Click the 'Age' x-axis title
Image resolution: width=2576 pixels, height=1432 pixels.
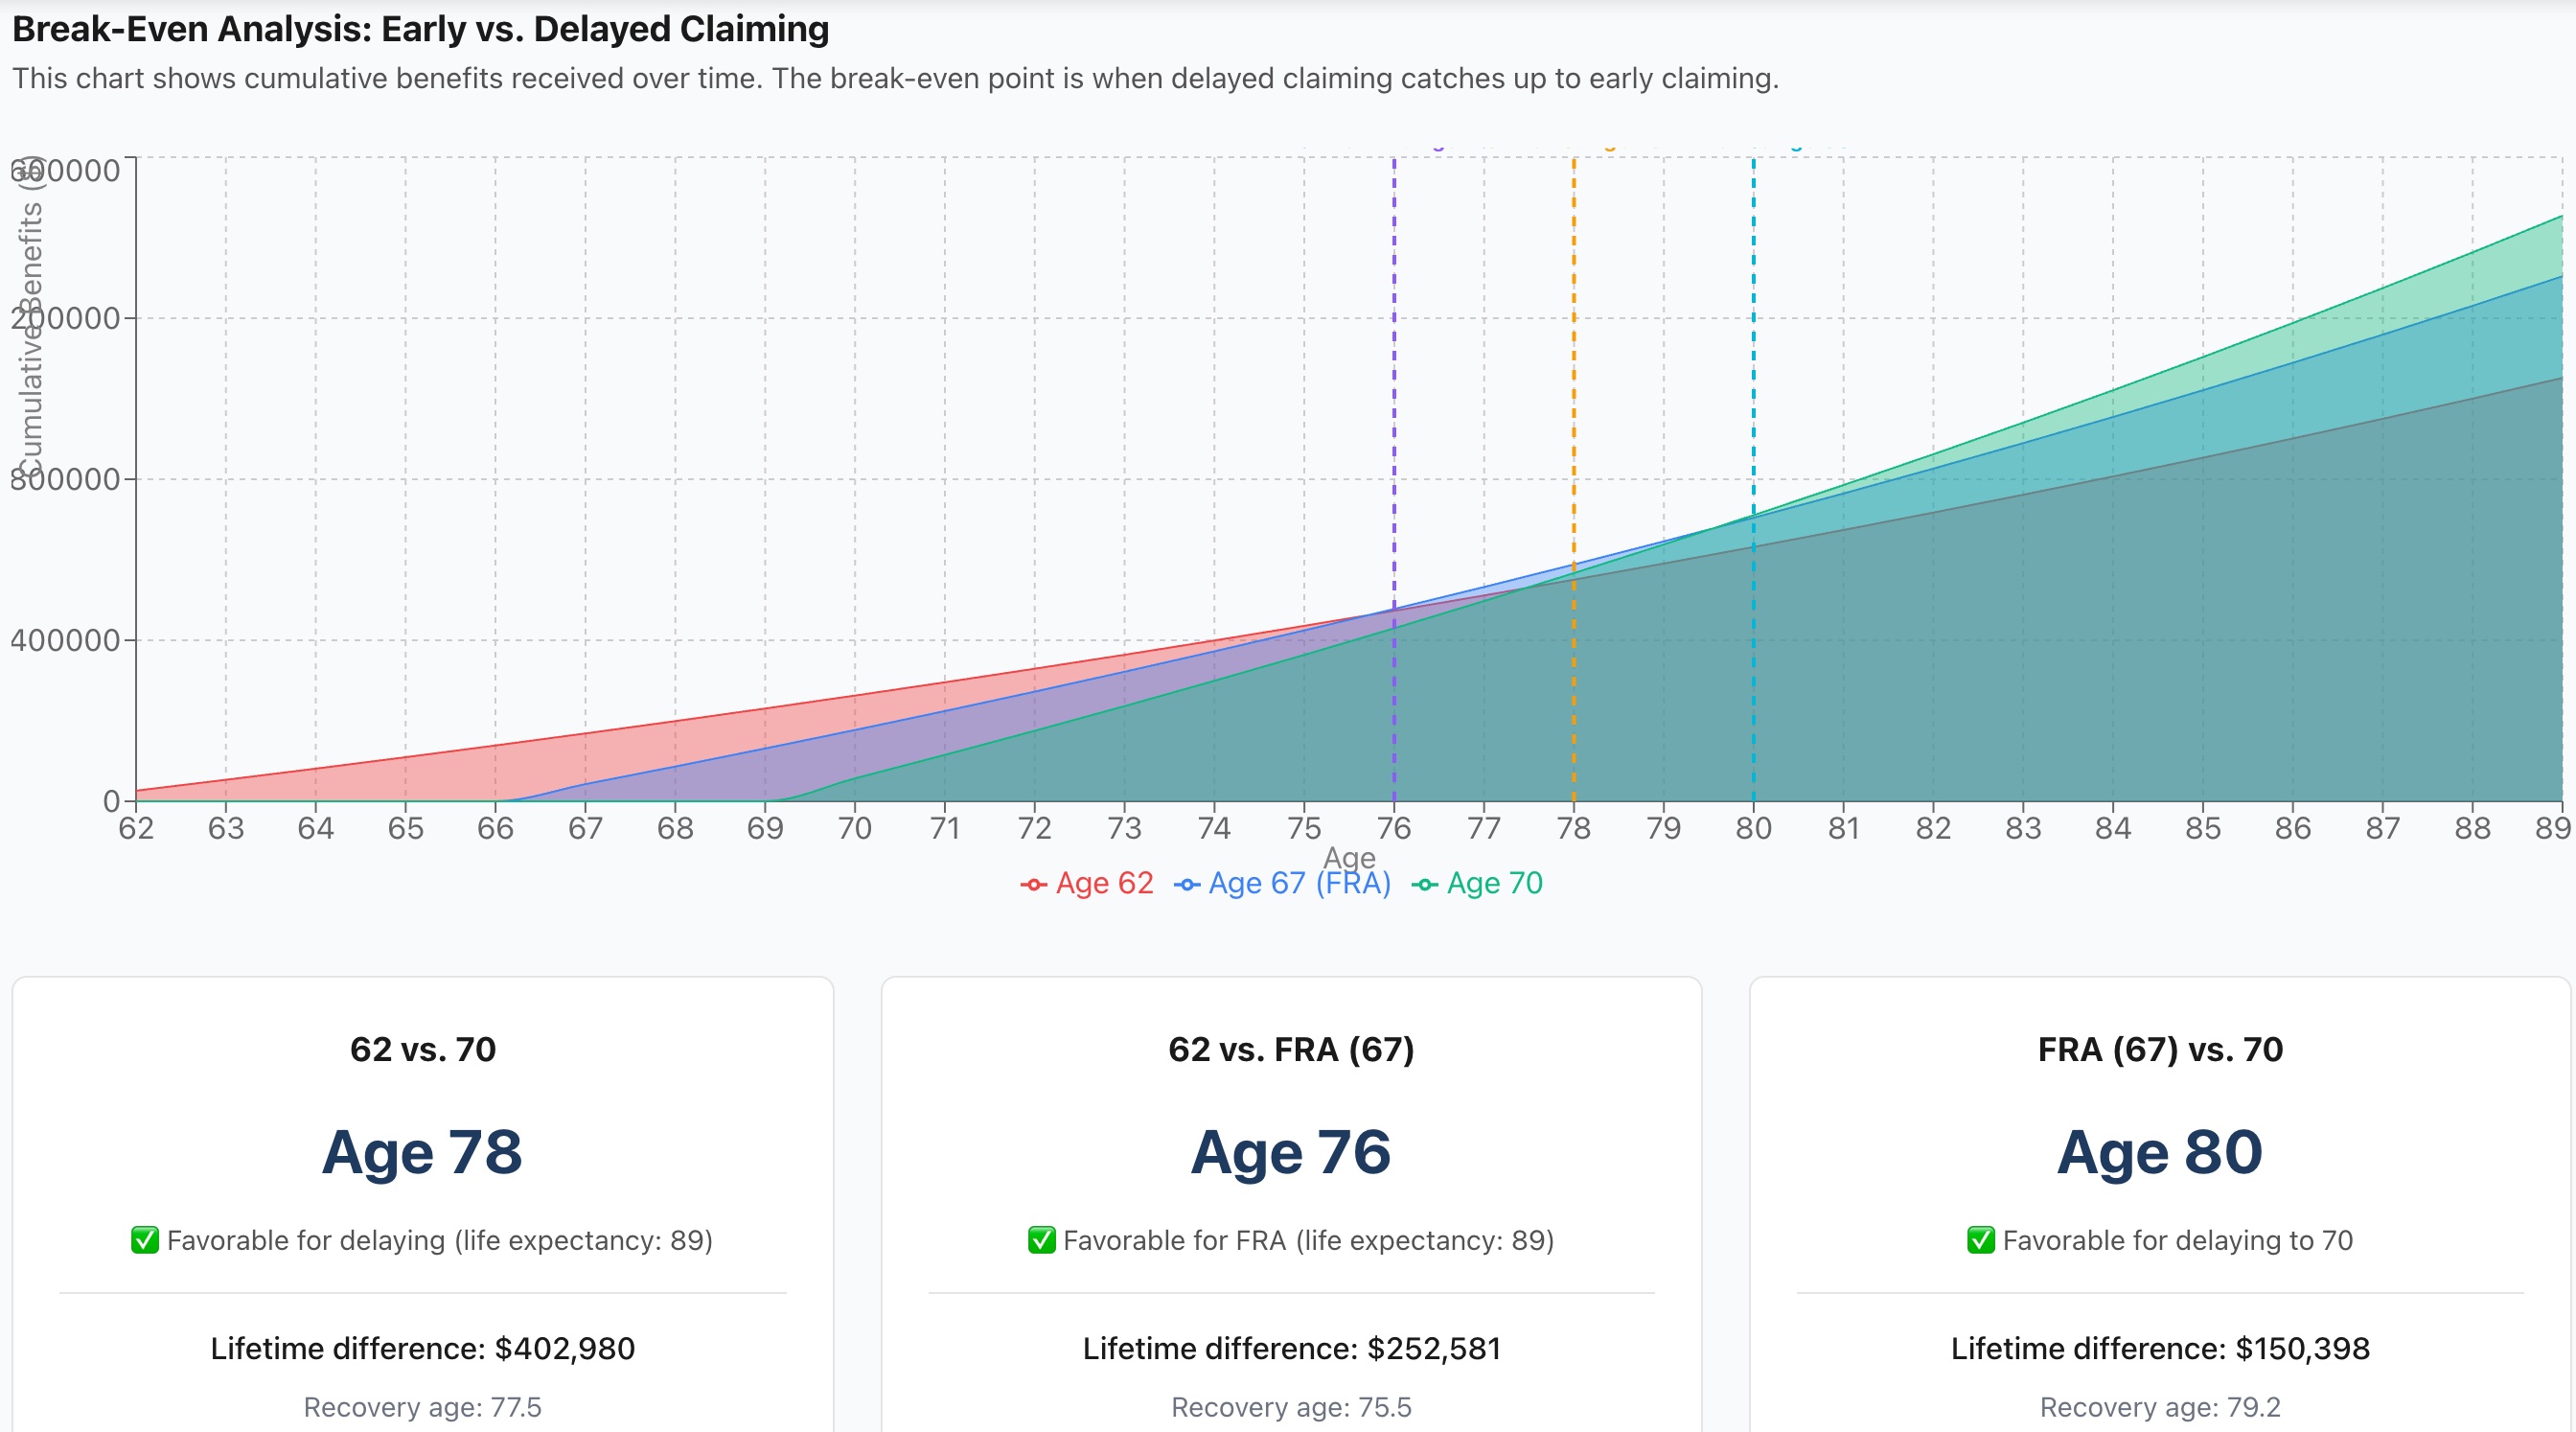1350,858
